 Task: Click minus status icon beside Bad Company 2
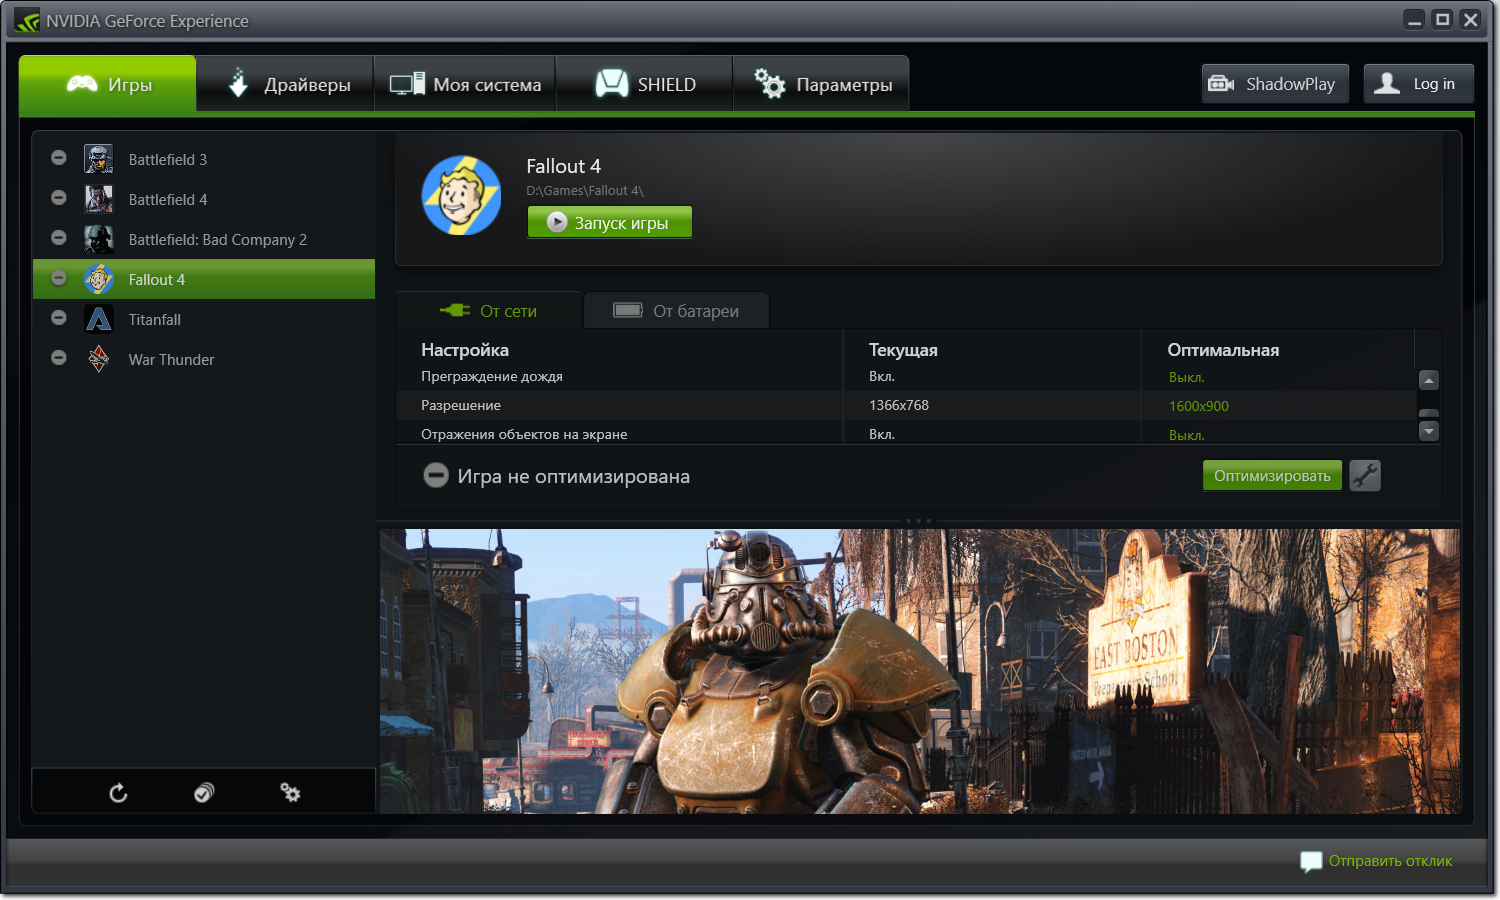[x=59, y=238]
